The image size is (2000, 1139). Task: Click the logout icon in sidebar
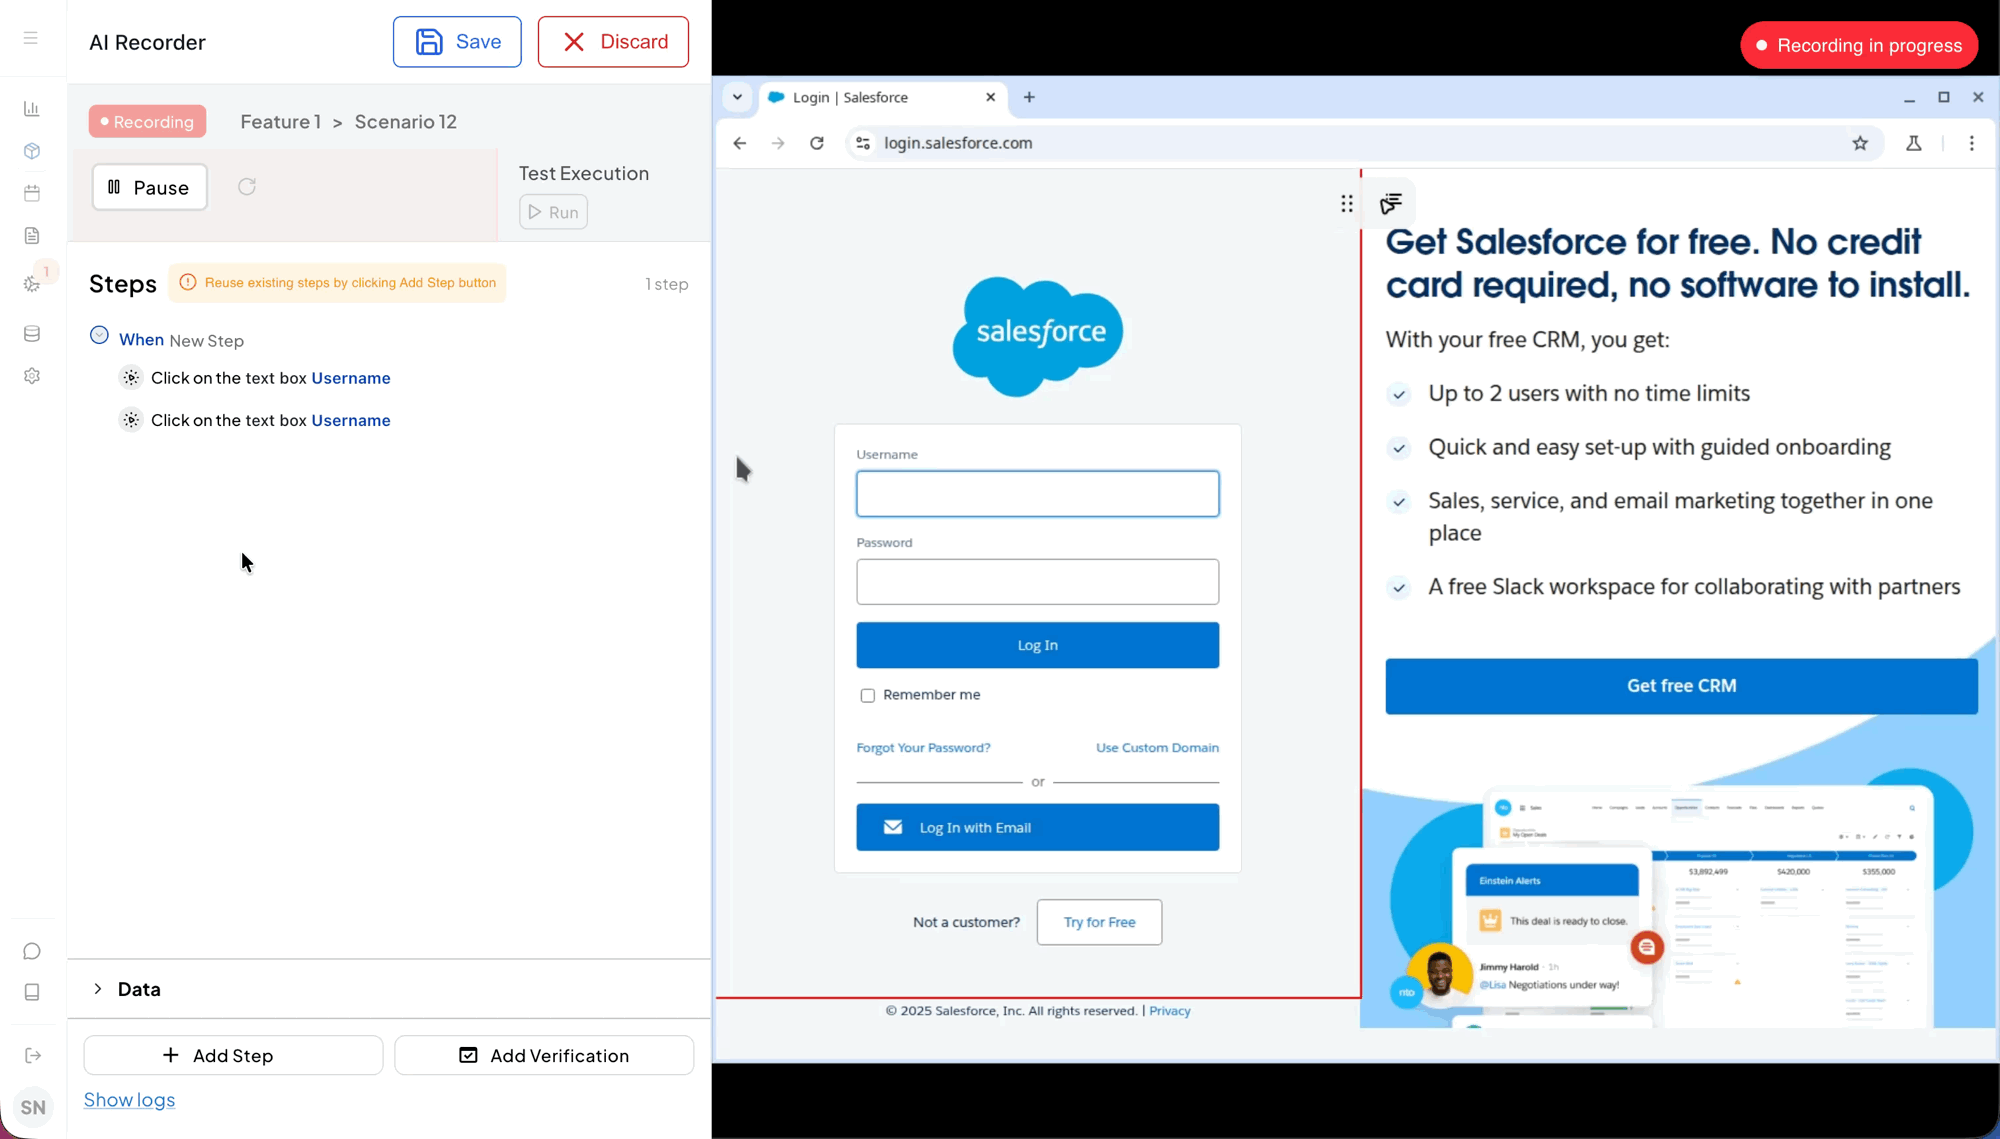32,1056
